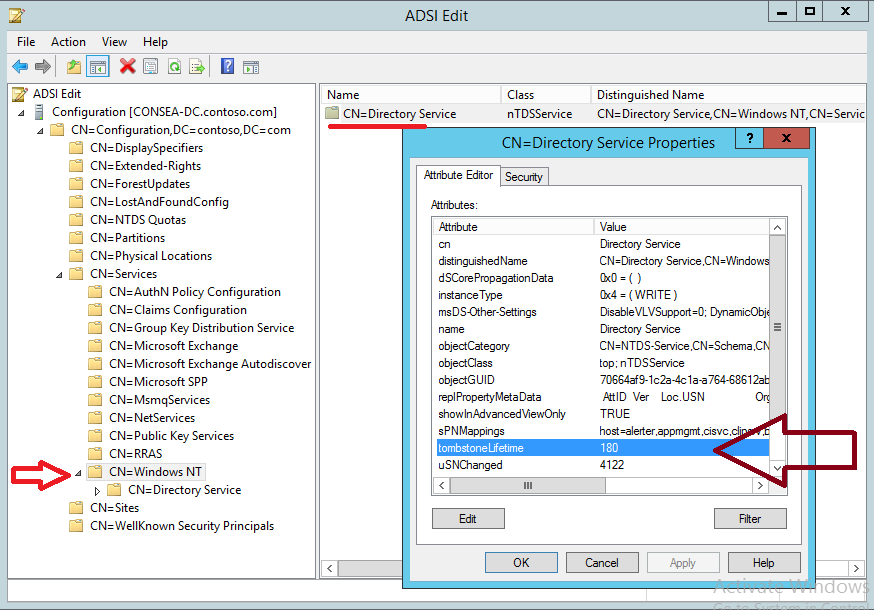Click the Up one level folder icon
The width and height of the screenshot is (874, 610).
pyautogui.click(x=74, y=67)
